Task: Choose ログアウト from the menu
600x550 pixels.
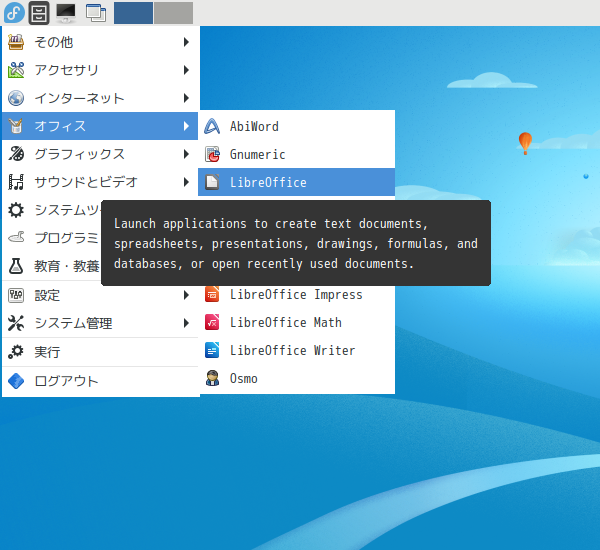Action: tap(100, 381)
